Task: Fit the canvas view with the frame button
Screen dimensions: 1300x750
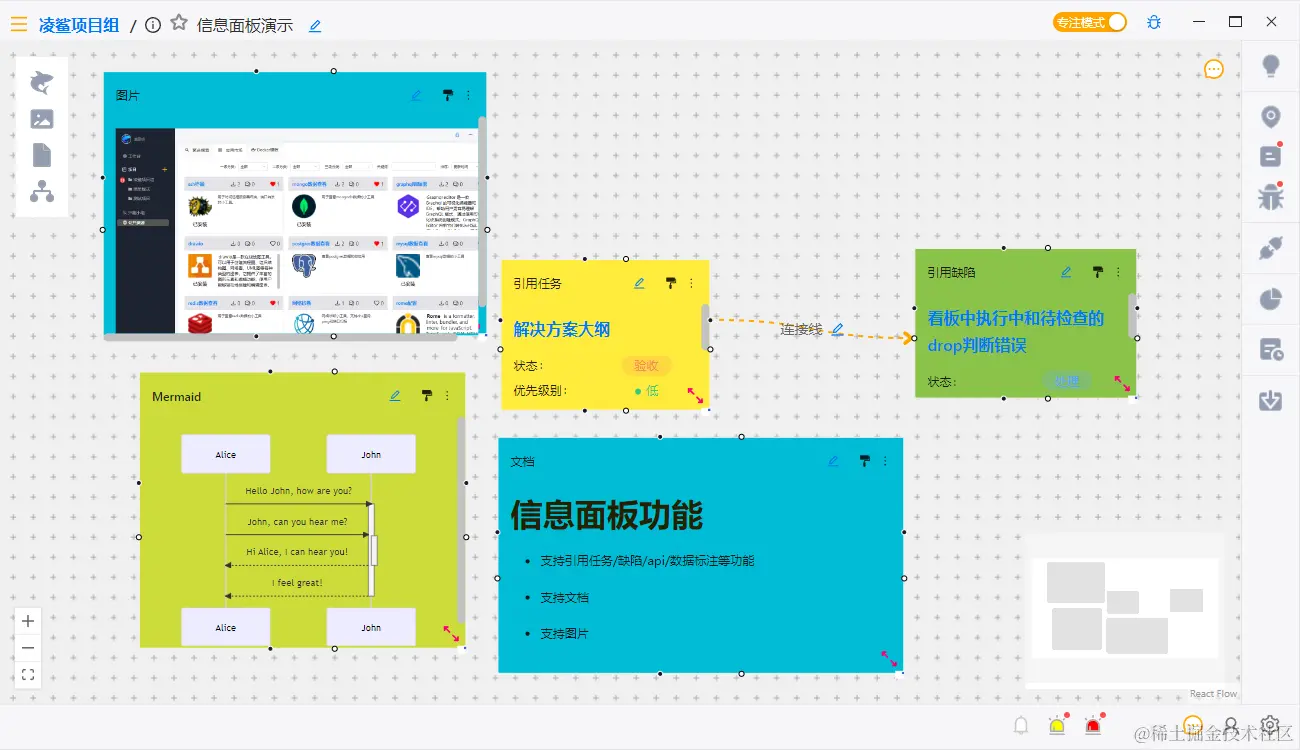Action: click(29, 676)
